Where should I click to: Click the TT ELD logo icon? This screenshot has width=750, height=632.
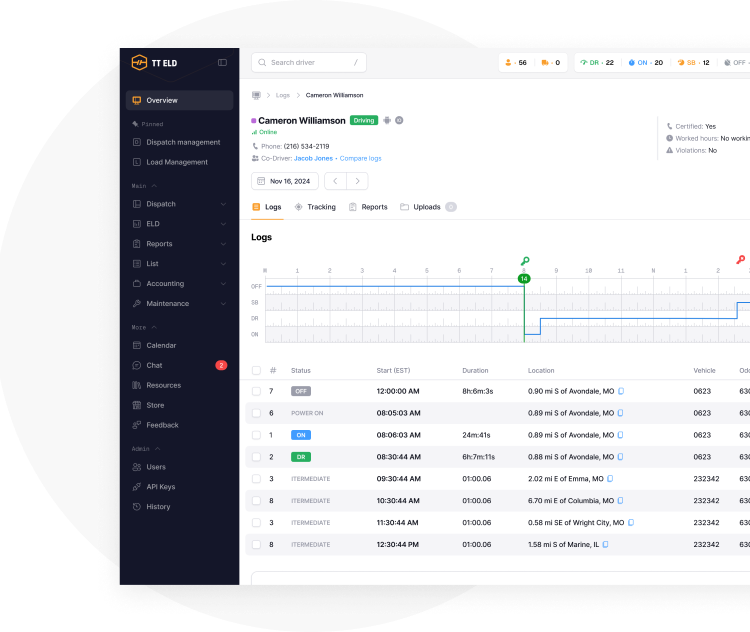point(139,62)
